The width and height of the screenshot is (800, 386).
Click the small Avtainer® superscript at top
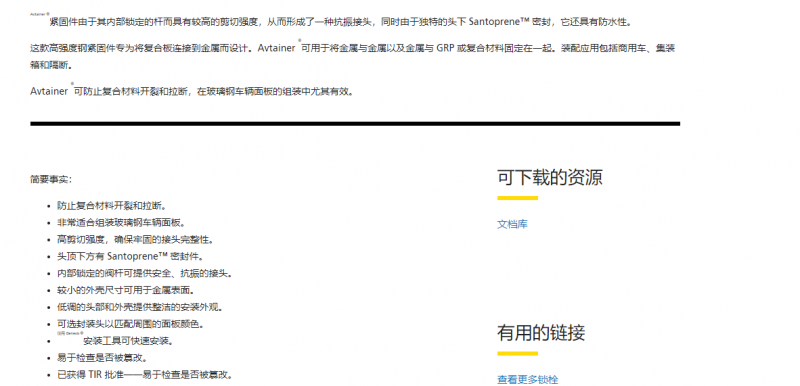point(40,14)
